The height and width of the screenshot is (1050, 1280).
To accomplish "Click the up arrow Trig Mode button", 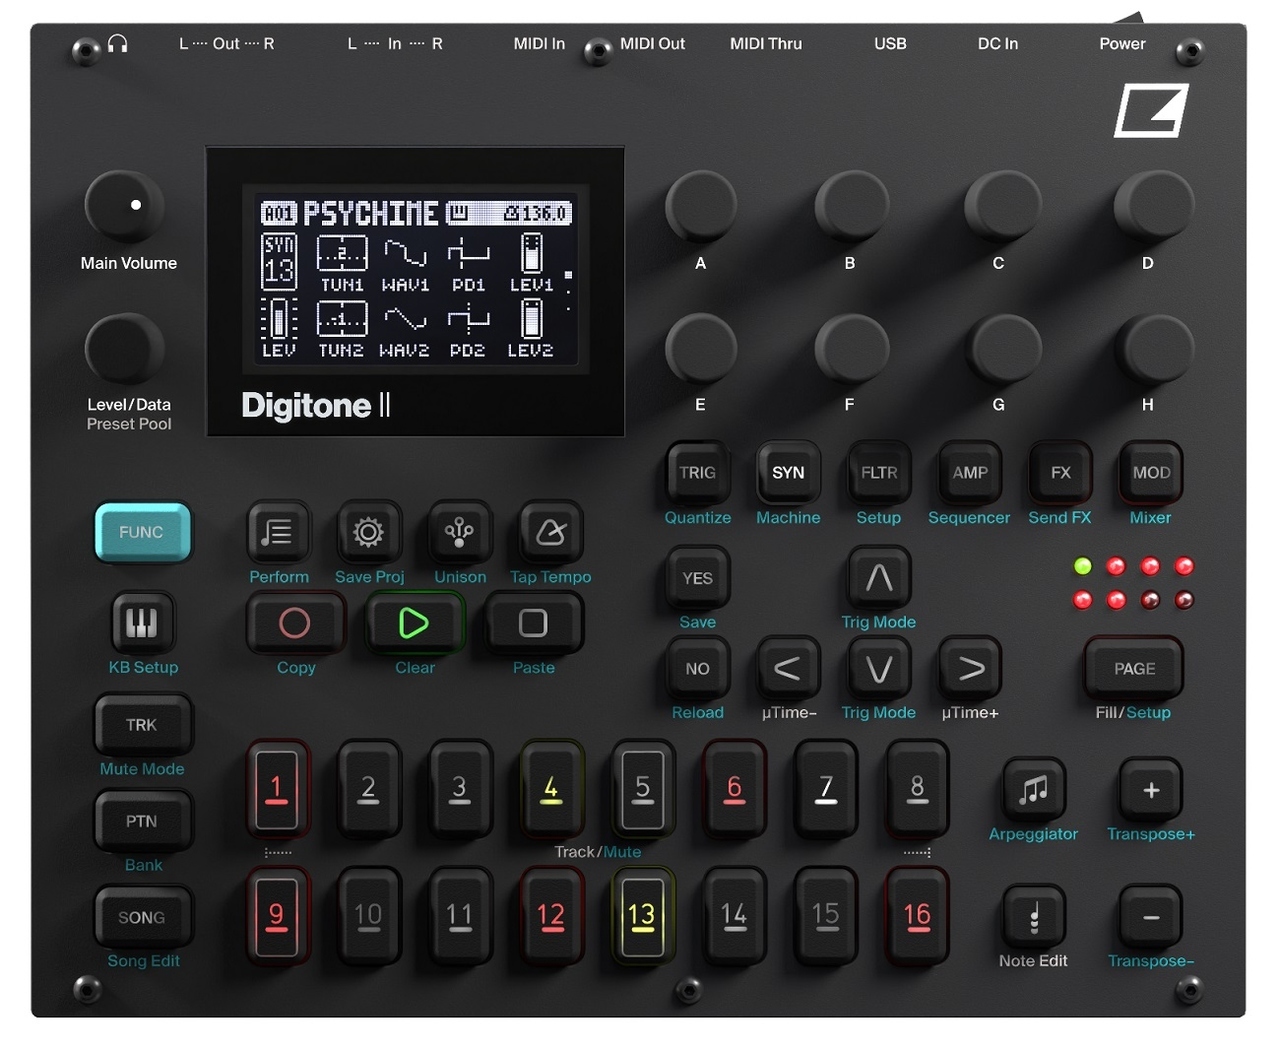I will (x=878, y=577).
